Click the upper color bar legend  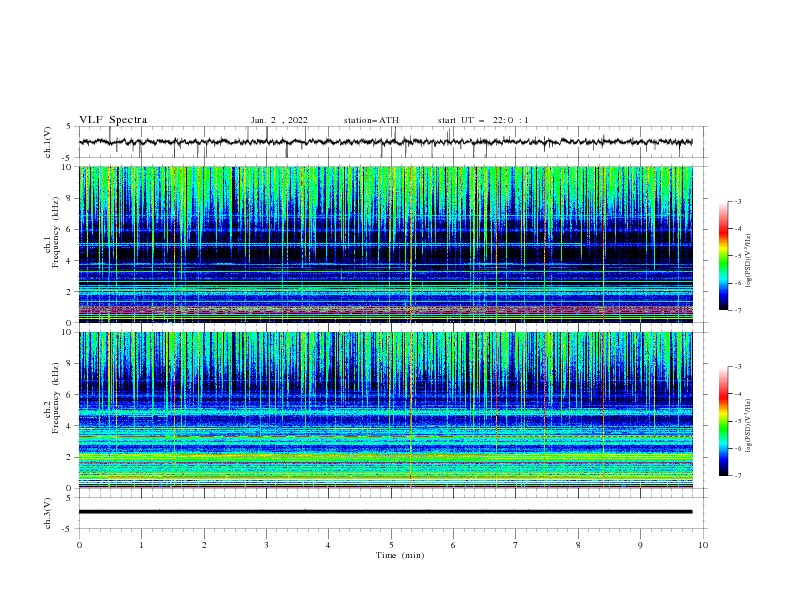click(x=723, y=256)
